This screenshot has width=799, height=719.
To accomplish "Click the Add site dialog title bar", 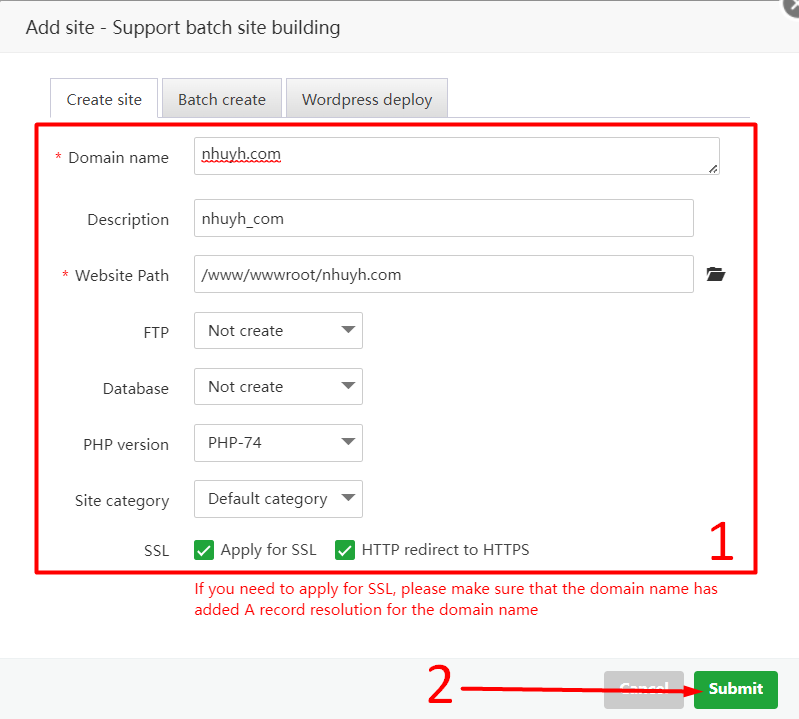I will [183, 28].
